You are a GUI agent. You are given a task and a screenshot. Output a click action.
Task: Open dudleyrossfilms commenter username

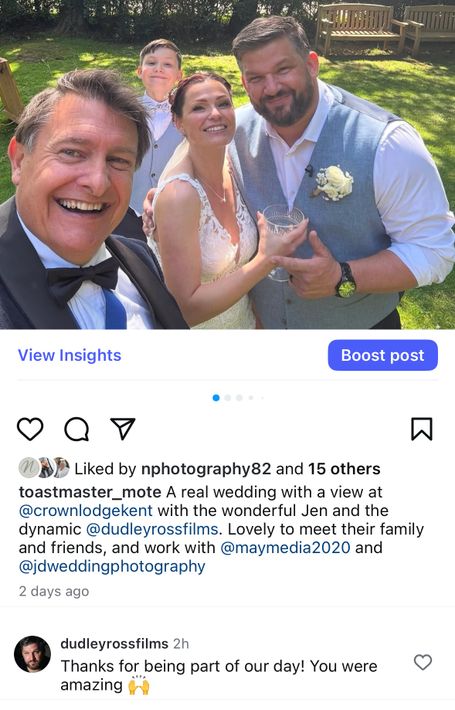[x=114, y=643]
